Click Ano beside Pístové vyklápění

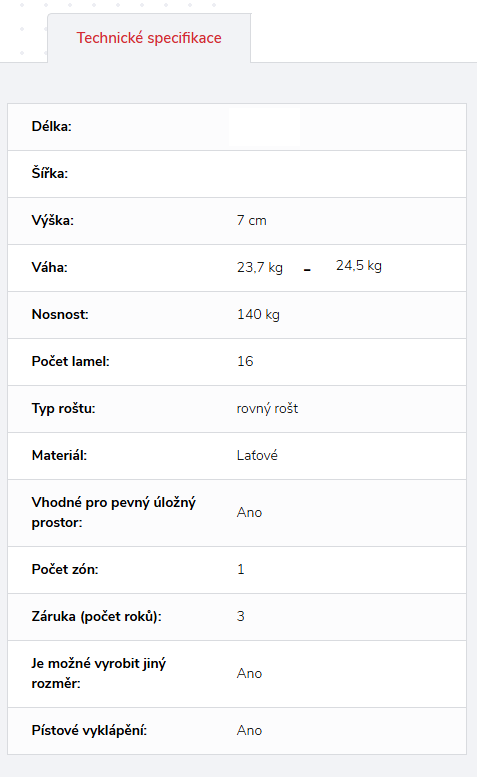click(249, 730)
